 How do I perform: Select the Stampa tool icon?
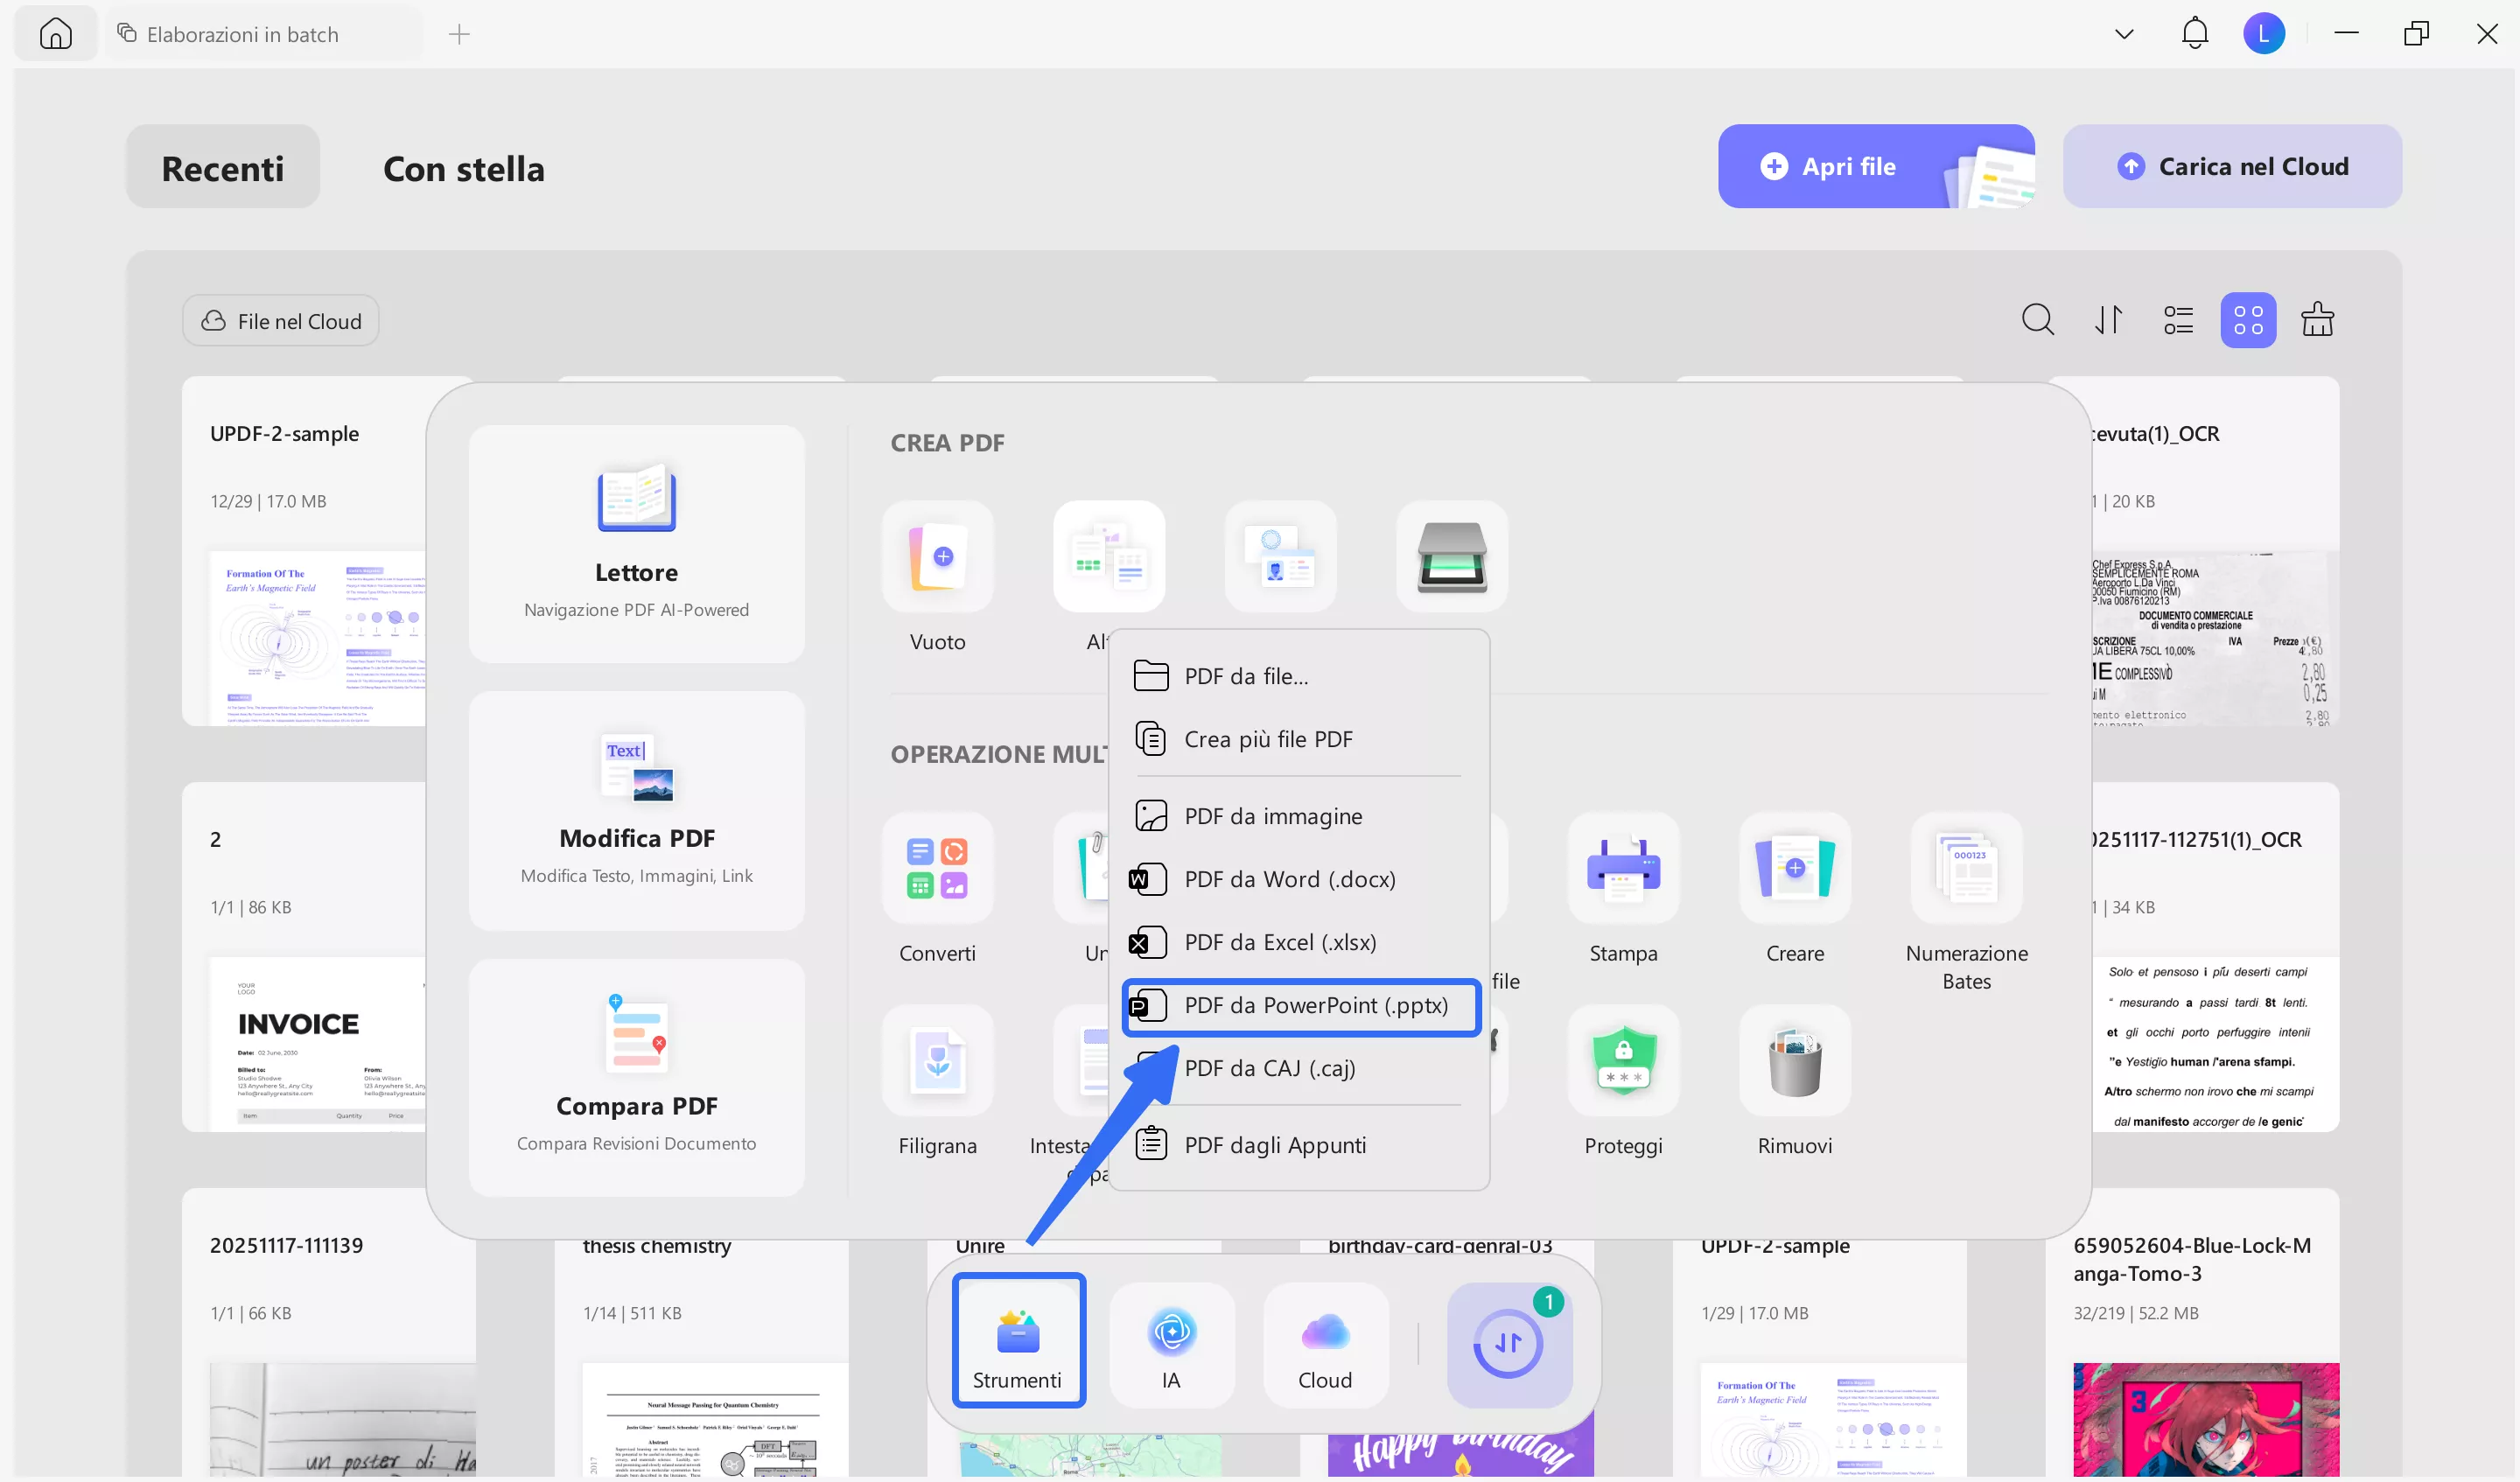click(x=1622, y=868)
